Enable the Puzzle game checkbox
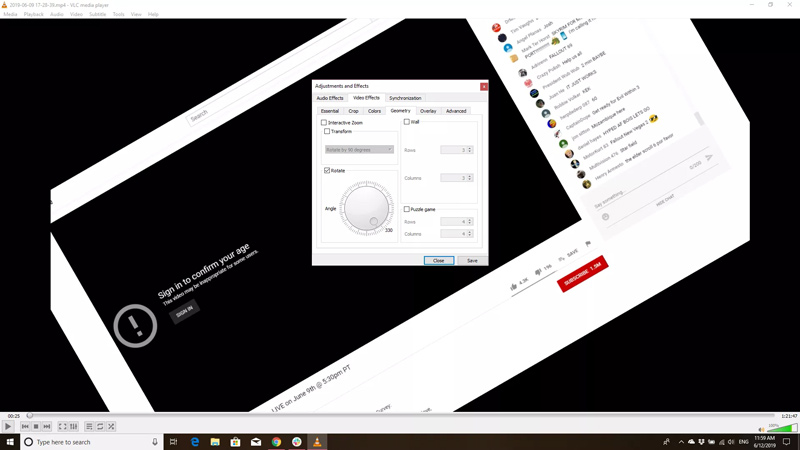 pos(407,210)
